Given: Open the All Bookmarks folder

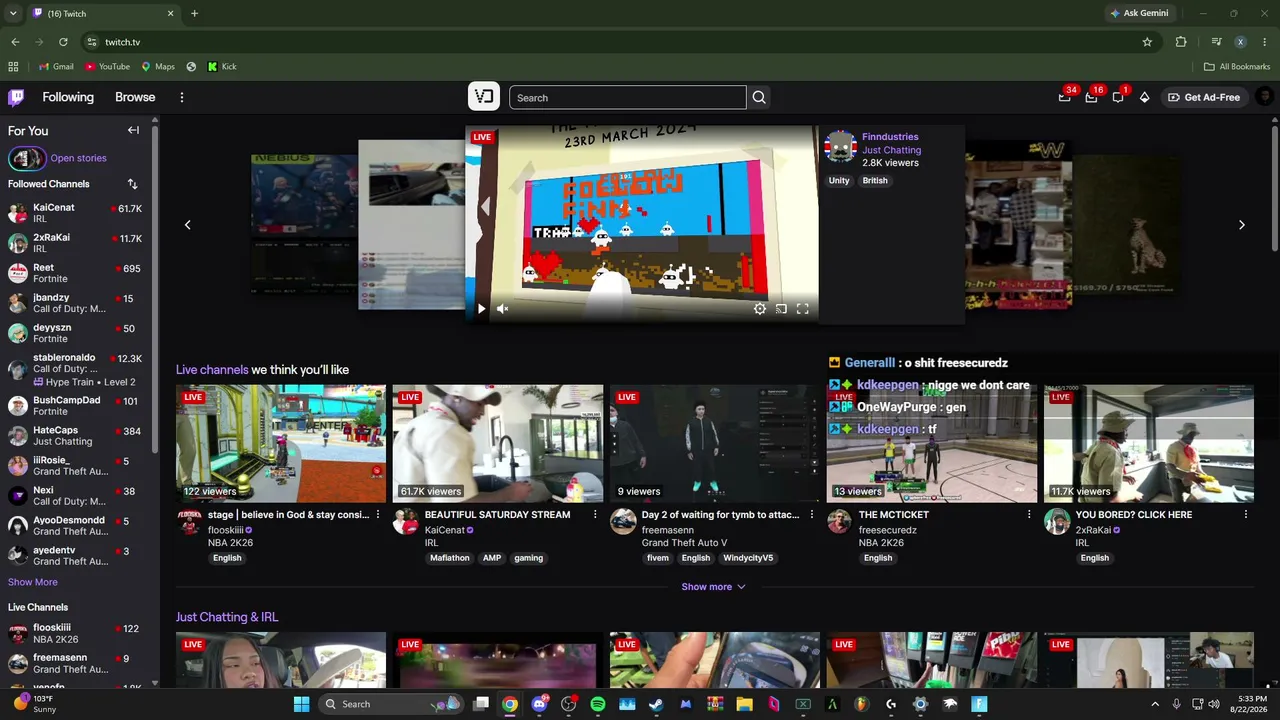Looking at the screenshot, I should [x=1237, y=67].
